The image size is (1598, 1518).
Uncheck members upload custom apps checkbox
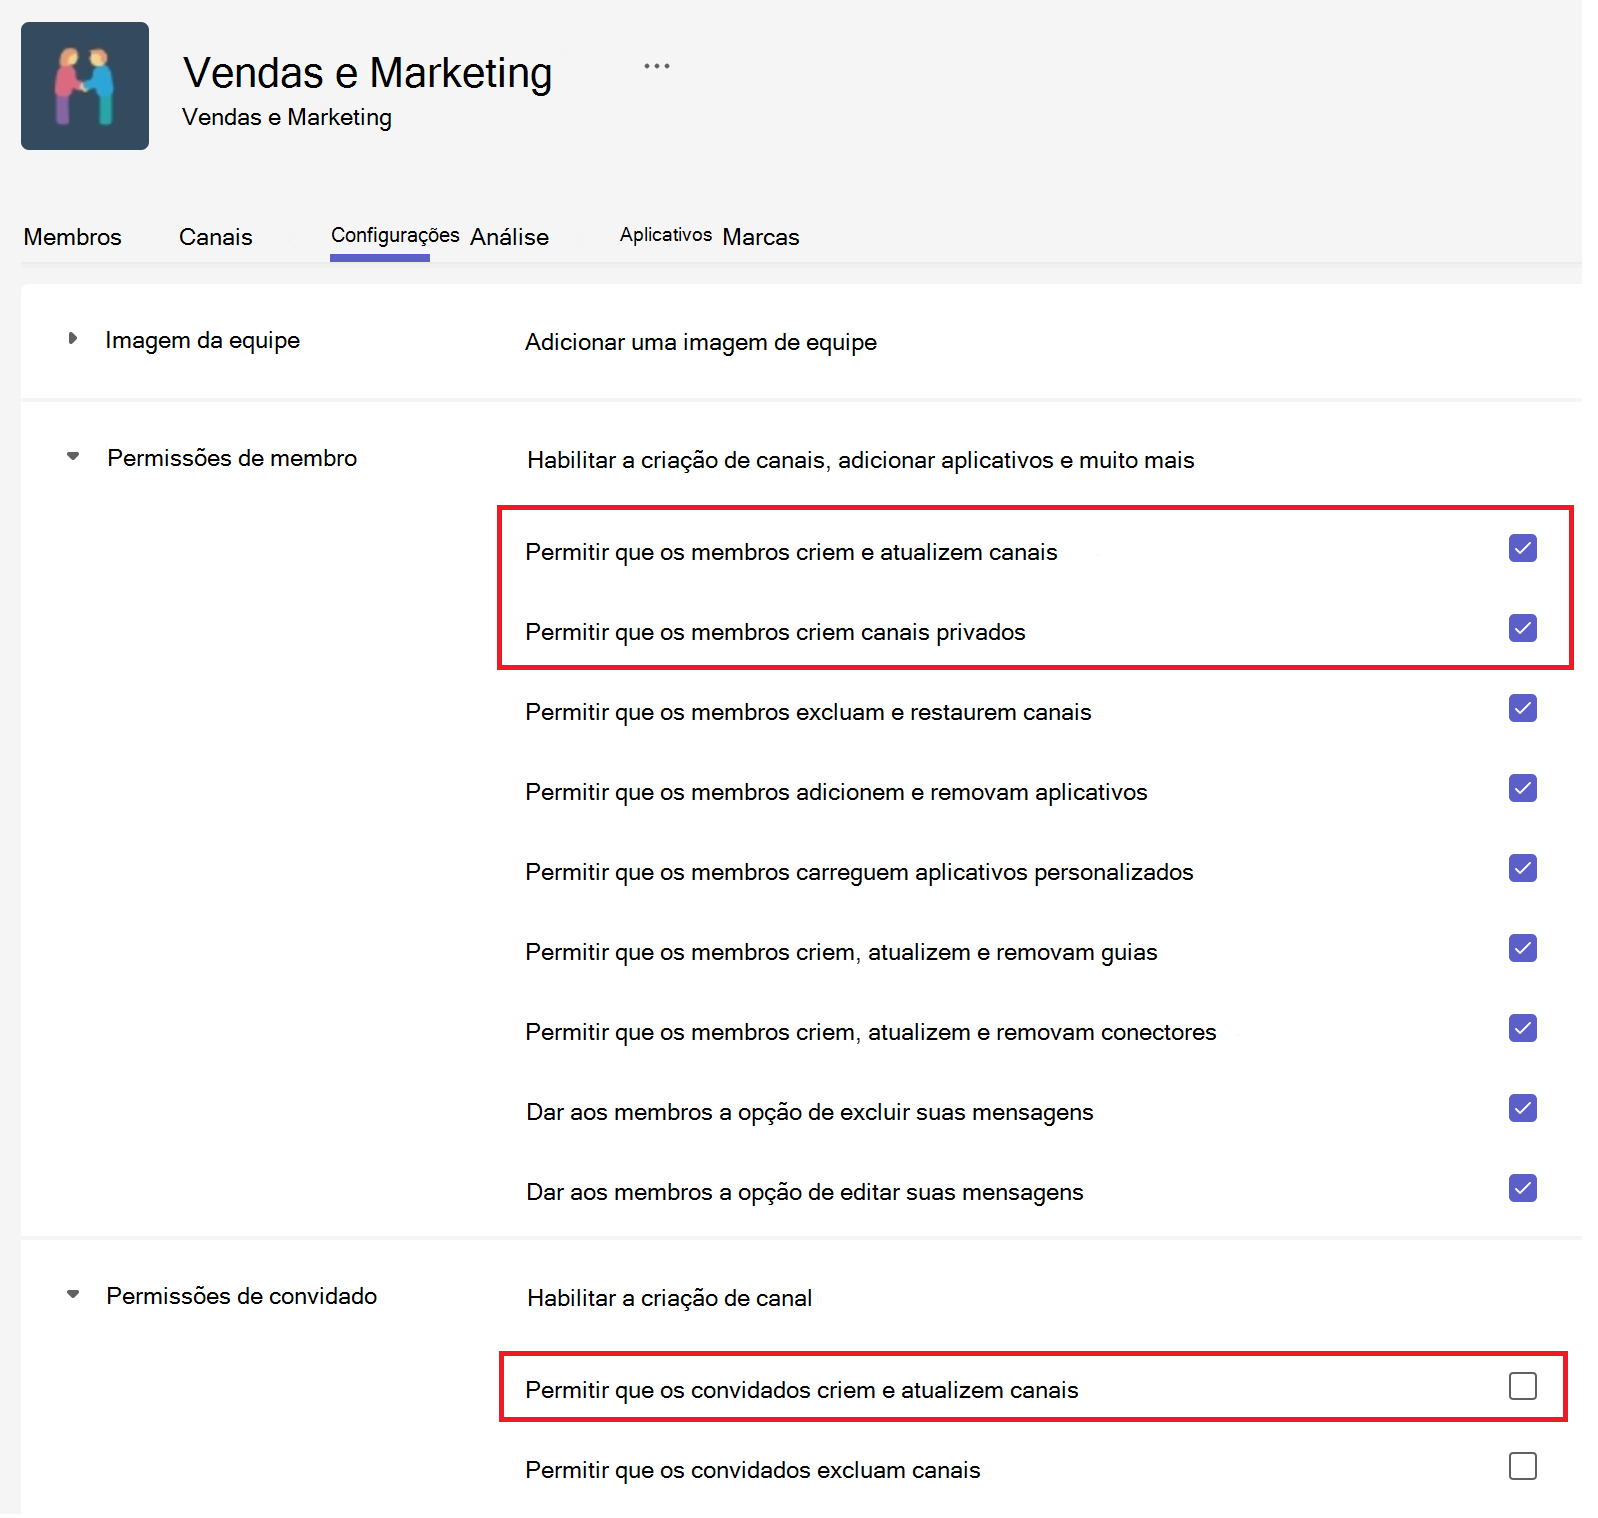(1523, 868)
